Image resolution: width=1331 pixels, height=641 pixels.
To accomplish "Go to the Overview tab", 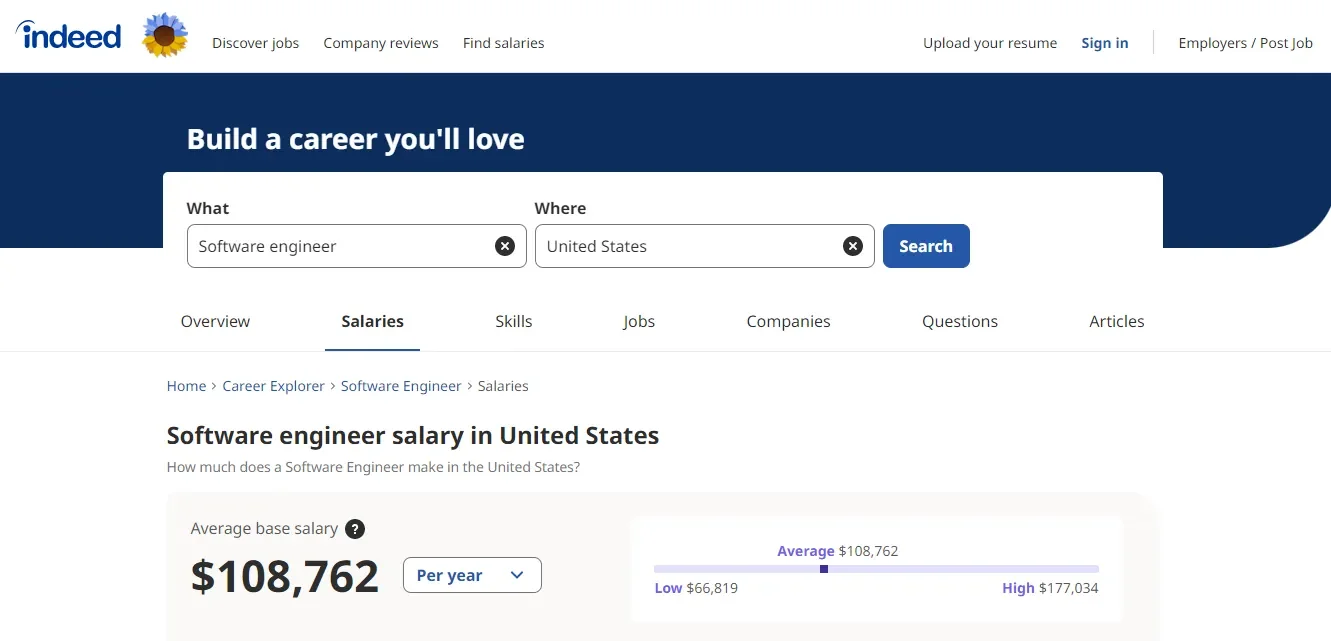I will click(215, 321).
